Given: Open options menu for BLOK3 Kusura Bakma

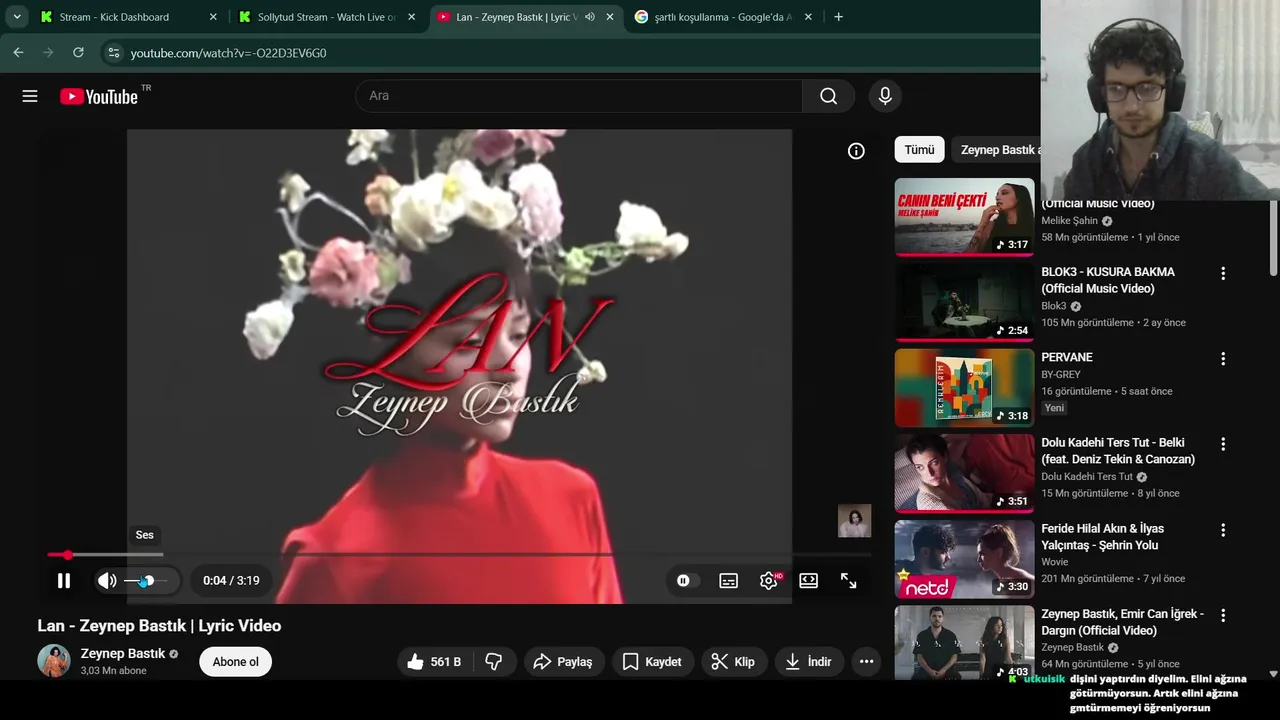Looking at the screenshot, I should point(1222,273).
